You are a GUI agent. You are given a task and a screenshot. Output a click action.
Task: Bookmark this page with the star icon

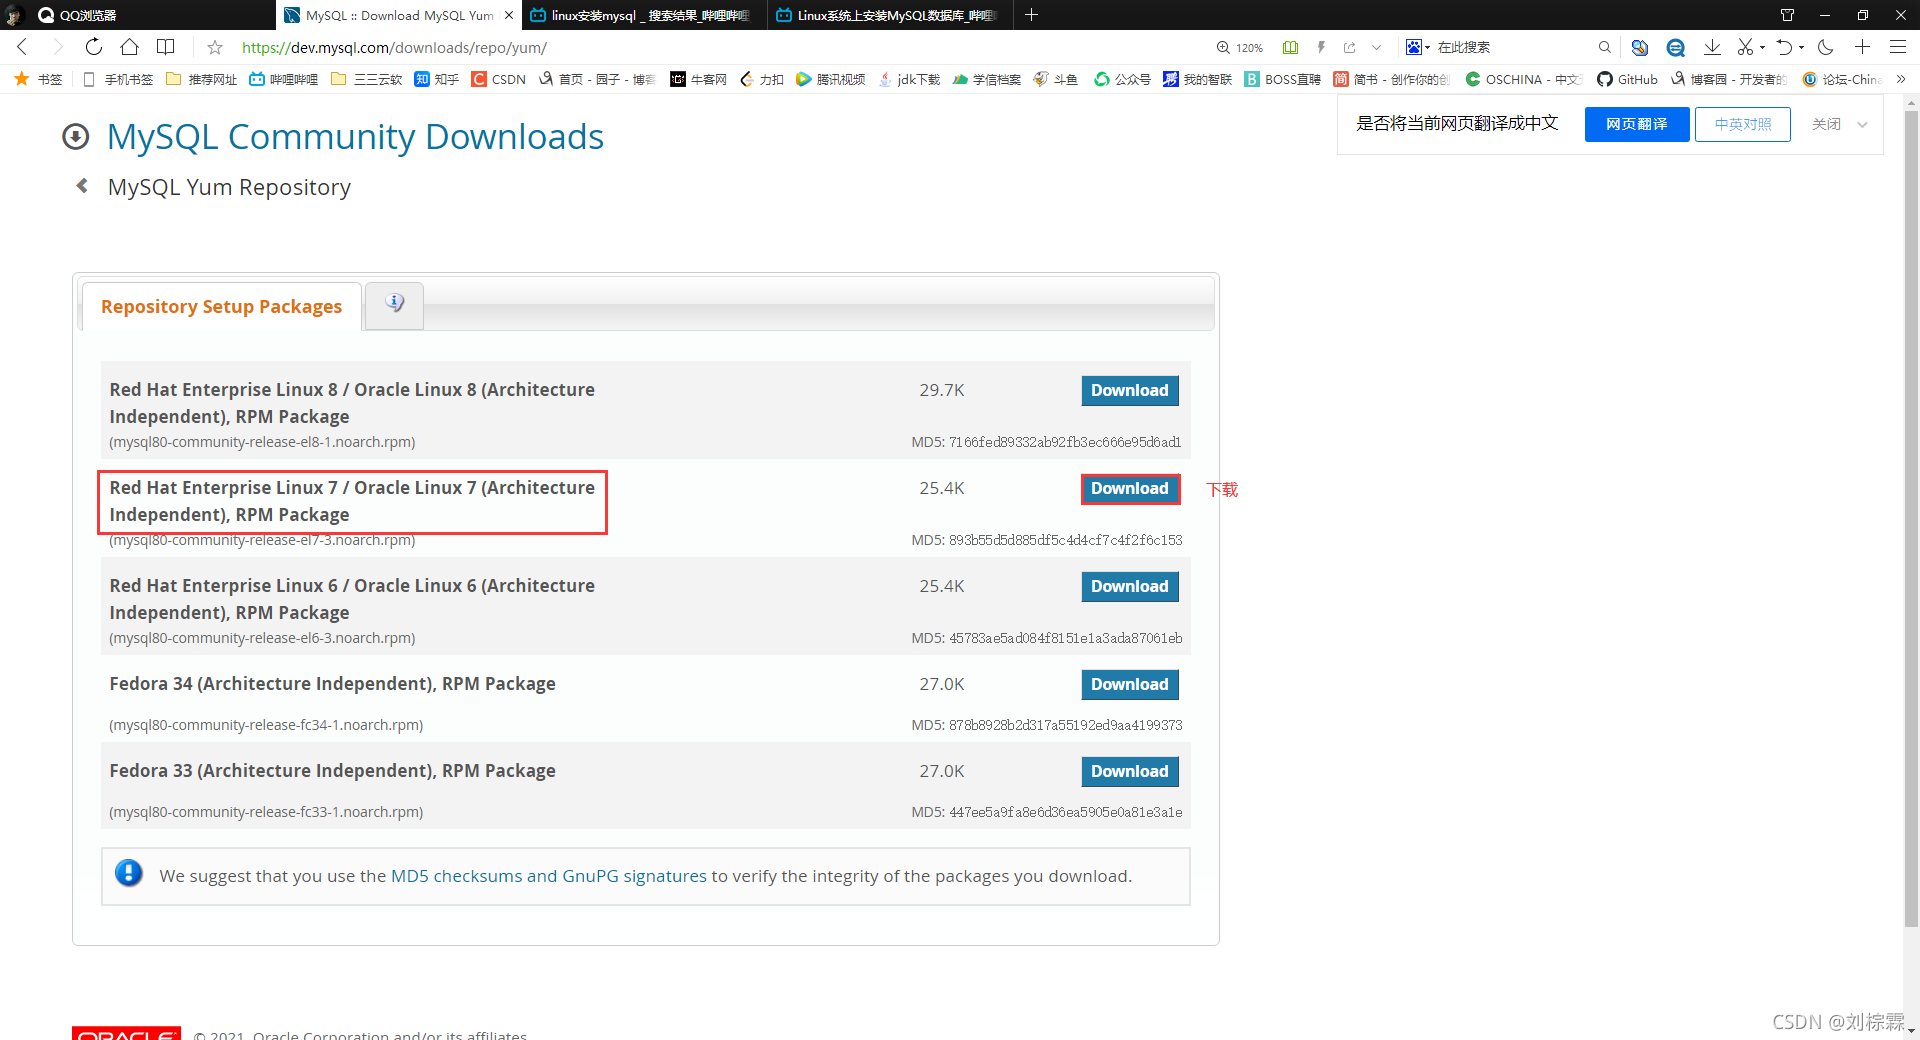pos(215,47)
